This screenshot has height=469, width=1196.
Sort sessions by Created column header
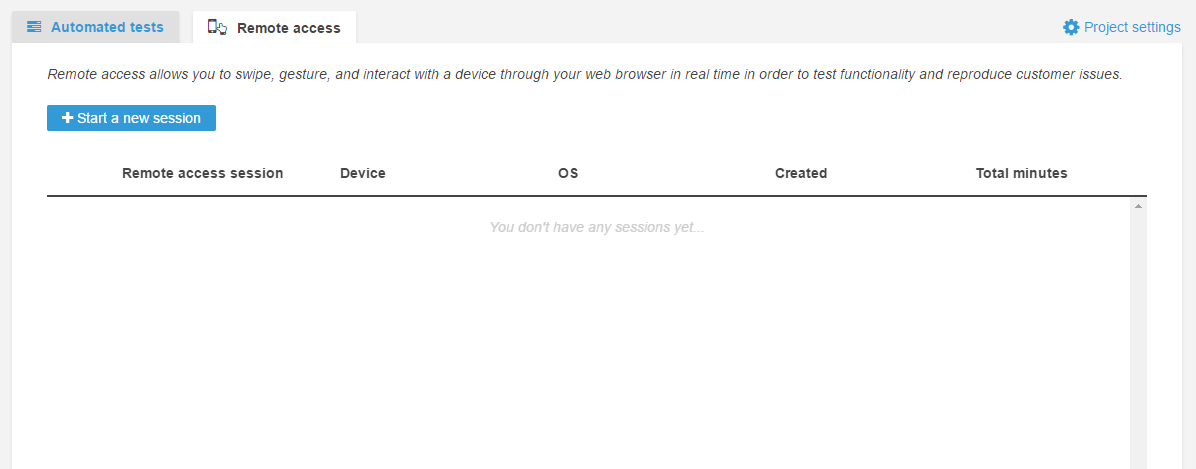coord(800,173)
